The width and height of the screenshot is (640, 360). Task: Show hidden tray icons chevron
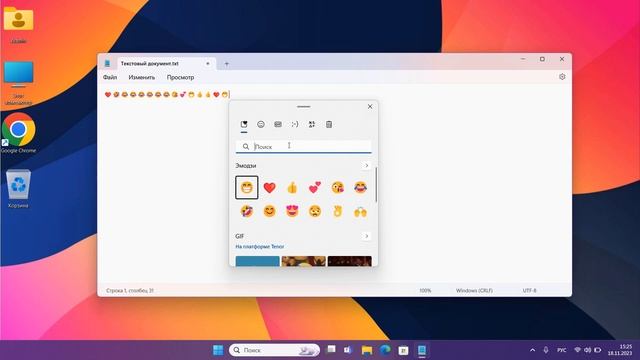(532, 350)
